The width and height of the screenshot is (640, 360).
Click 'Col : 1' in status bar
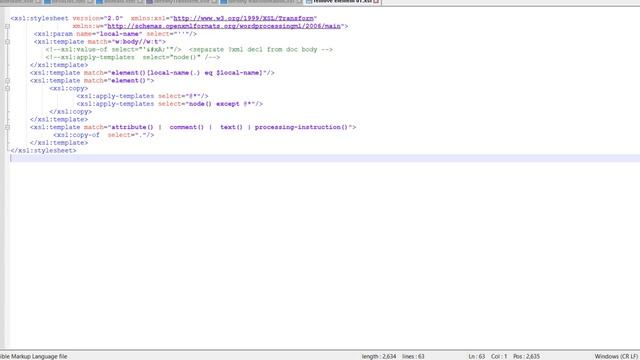[499, 356]
